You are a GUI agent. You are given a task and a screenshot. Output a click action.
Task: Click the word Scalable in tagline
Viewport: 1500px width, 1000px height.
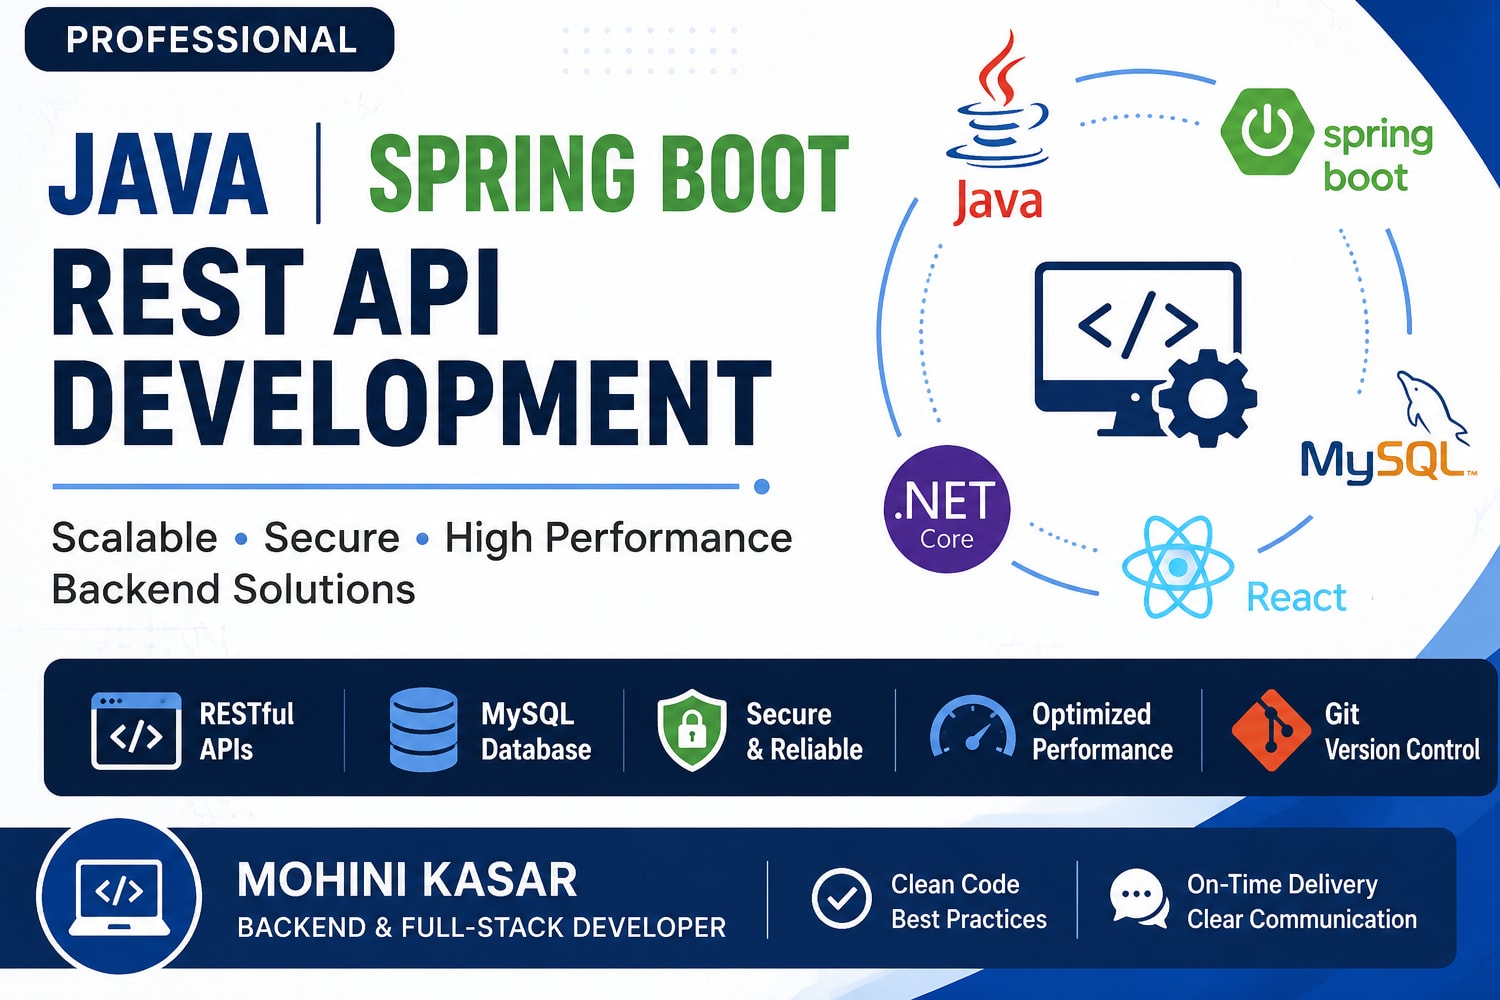[x=134, y=538]
